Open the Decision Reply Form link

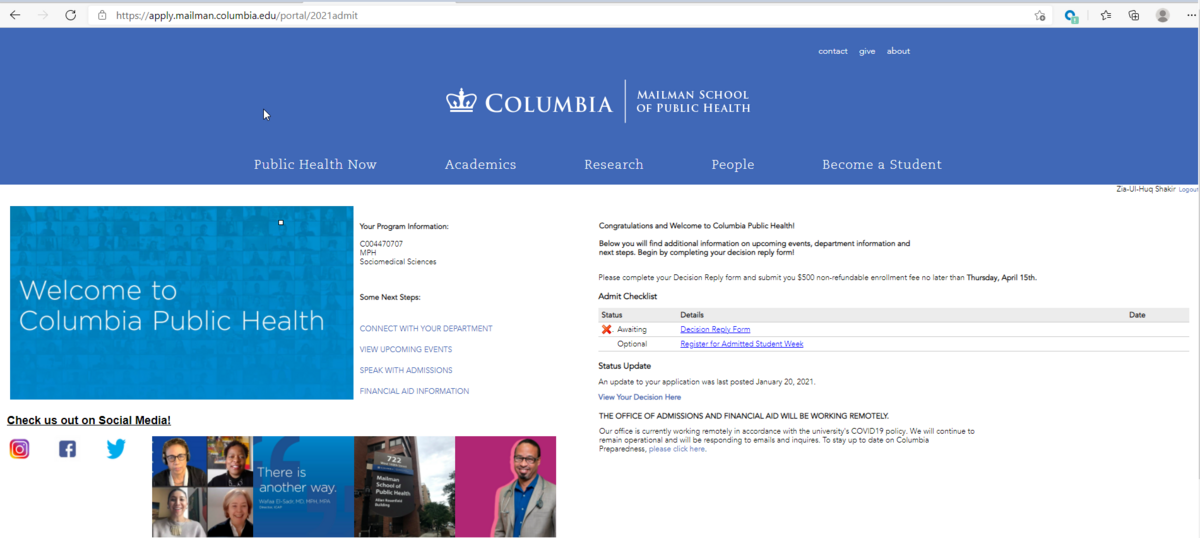point(715,329)
